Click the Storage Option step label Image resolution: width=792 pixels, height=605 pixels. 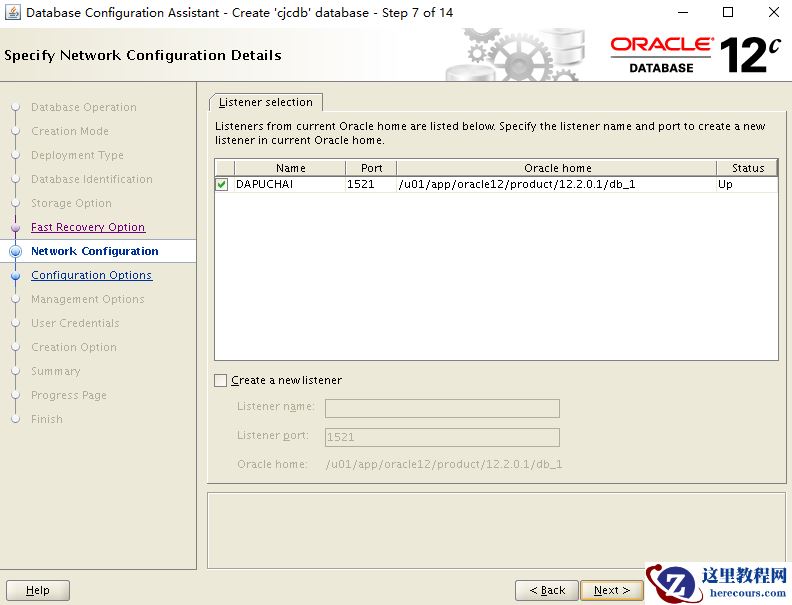click(x=71, y=203)
